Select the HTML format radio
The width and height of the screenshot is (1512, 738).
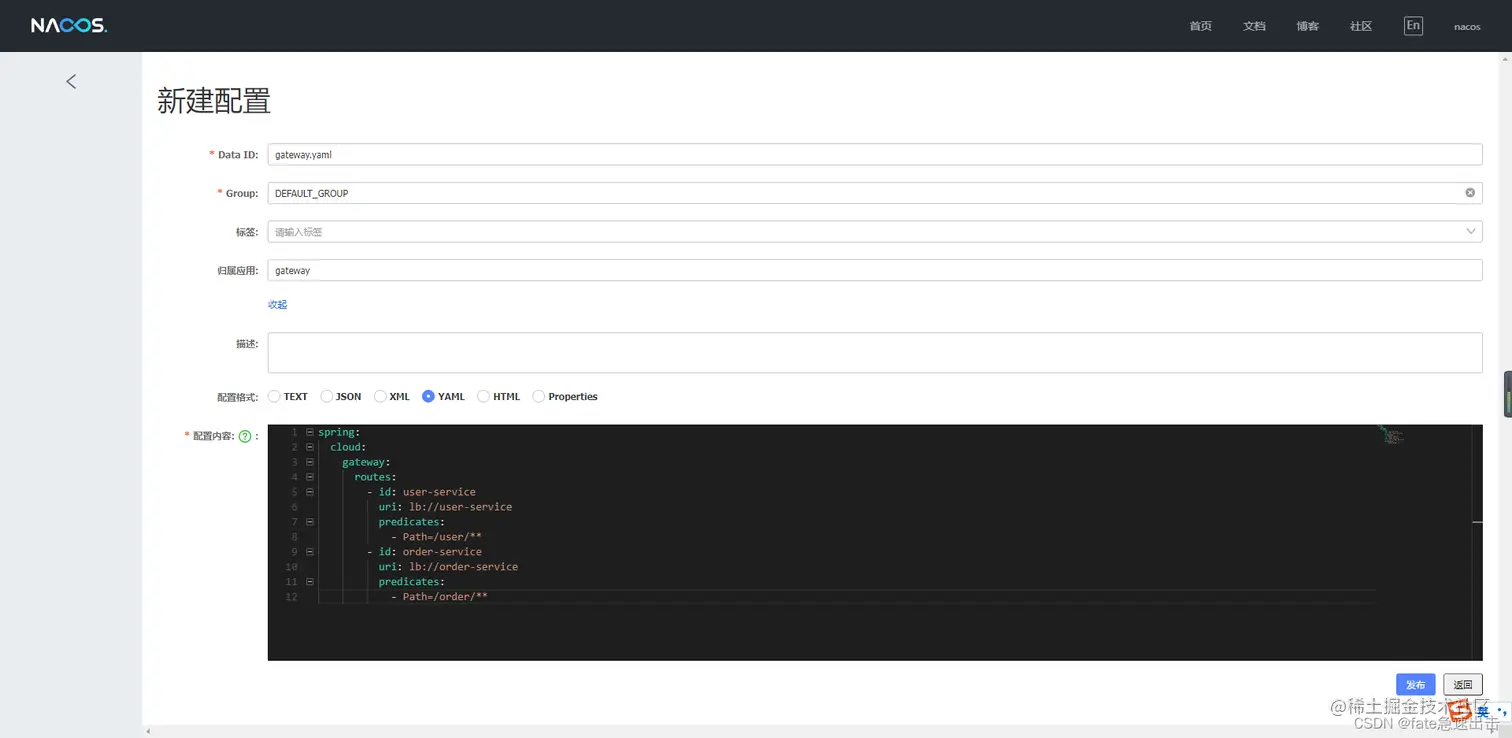(x=484, y=397)
